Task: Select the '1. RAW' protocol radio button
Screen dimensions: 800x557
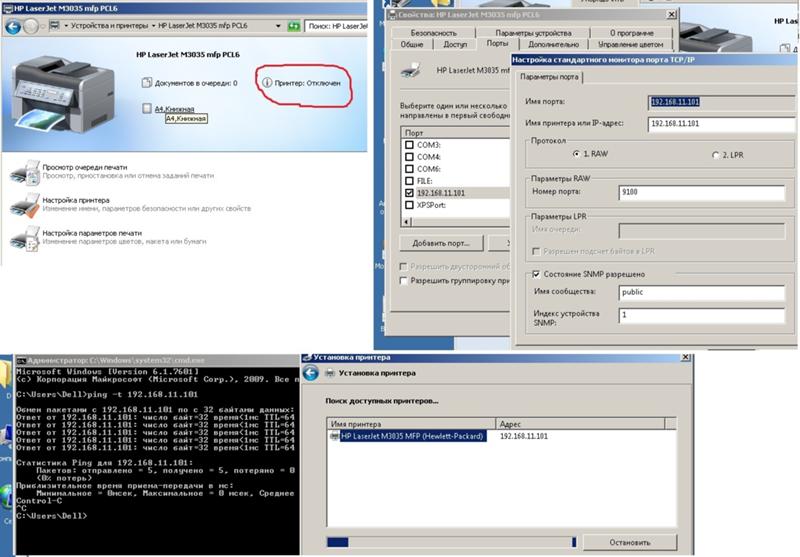Action: pos(577,154)
